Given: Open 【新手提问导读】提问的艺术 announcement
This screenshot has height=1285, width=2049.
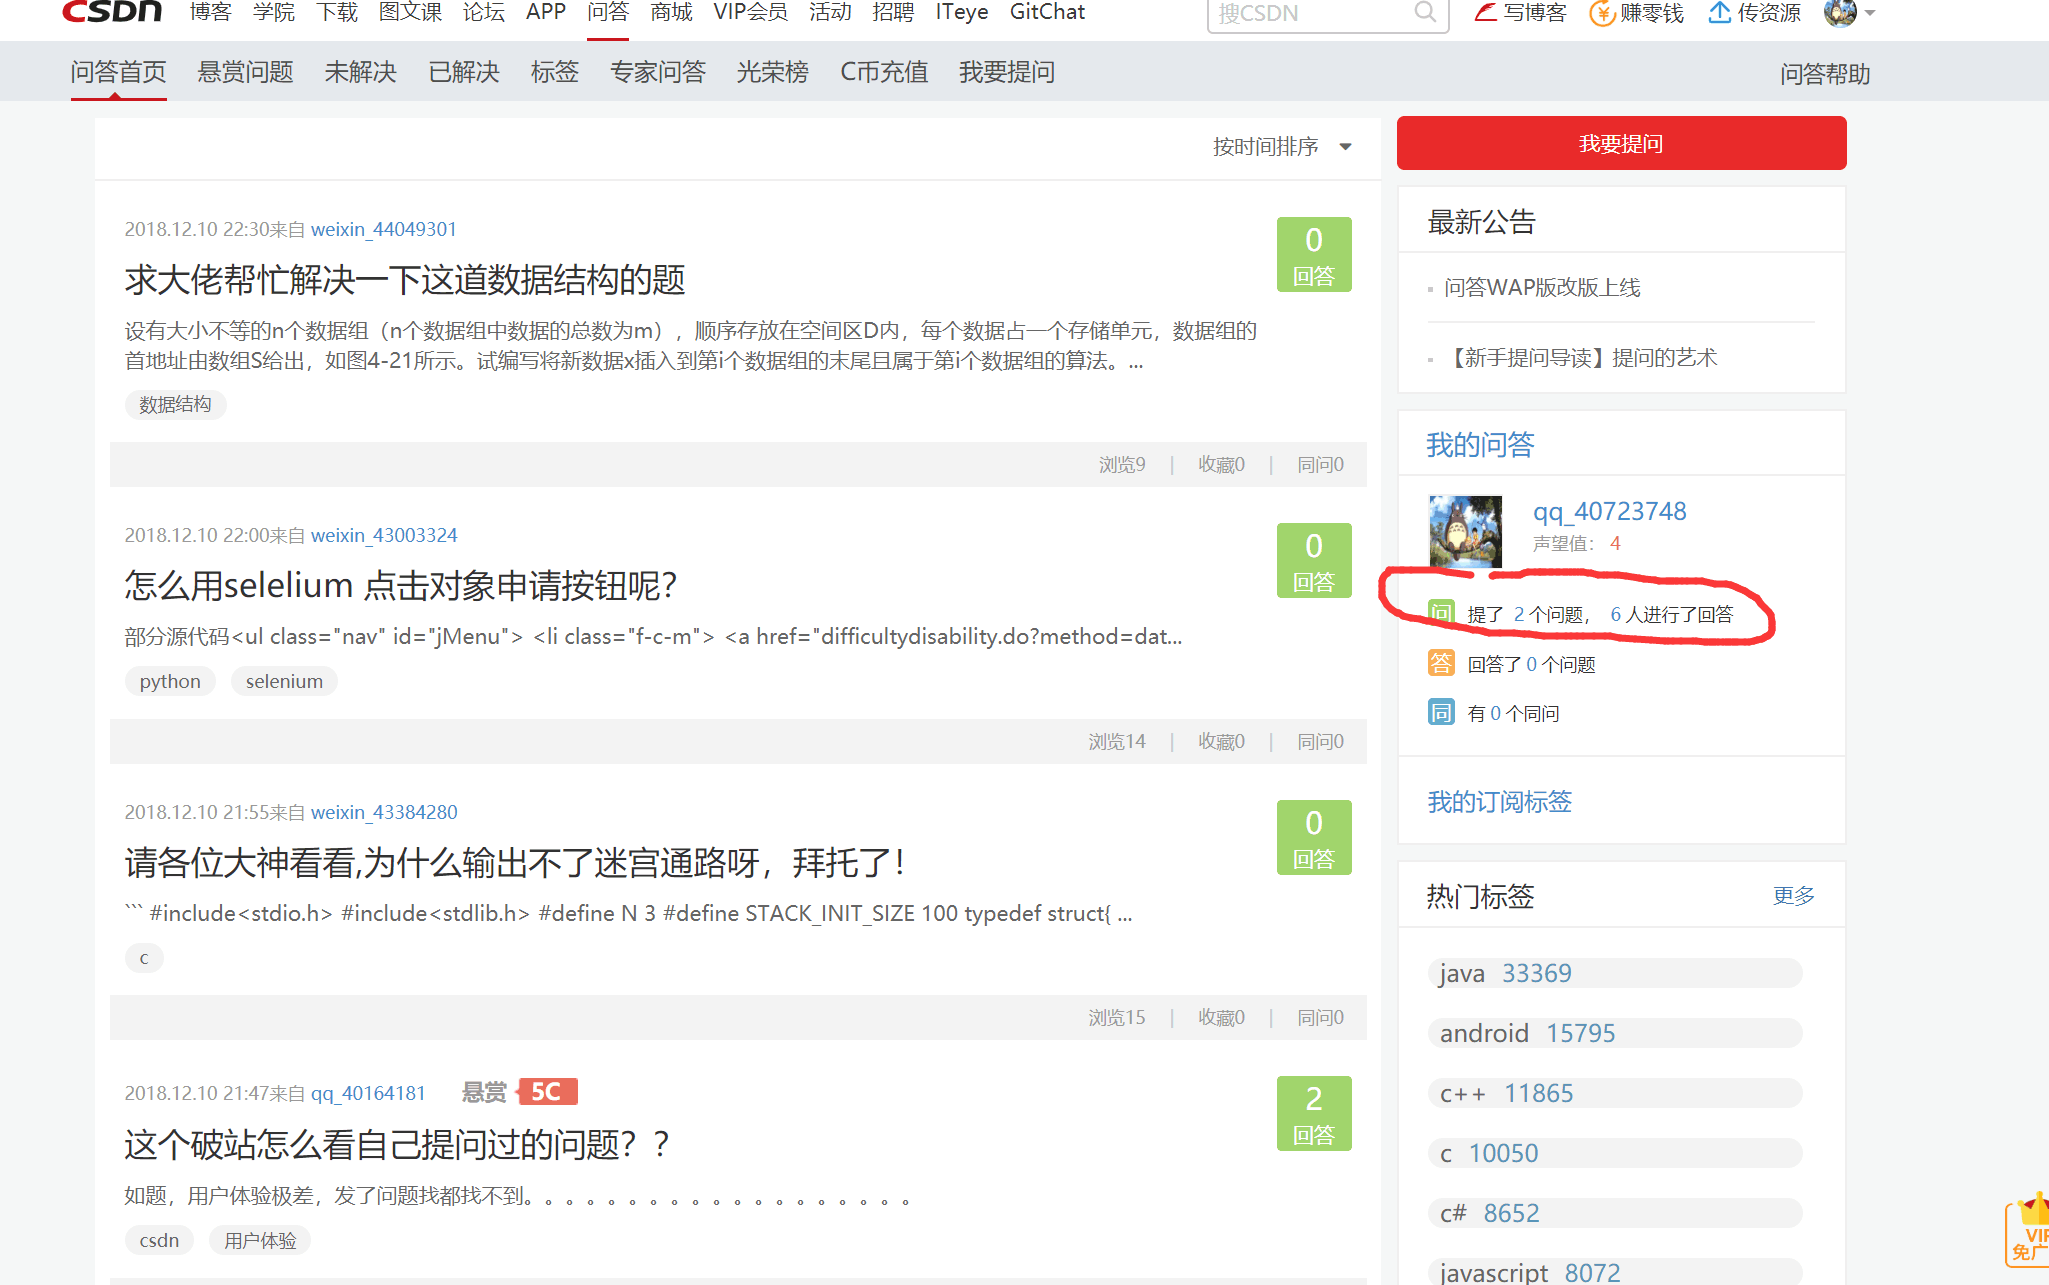Looking at the screenshot, I should click(x=1581, y=357).
